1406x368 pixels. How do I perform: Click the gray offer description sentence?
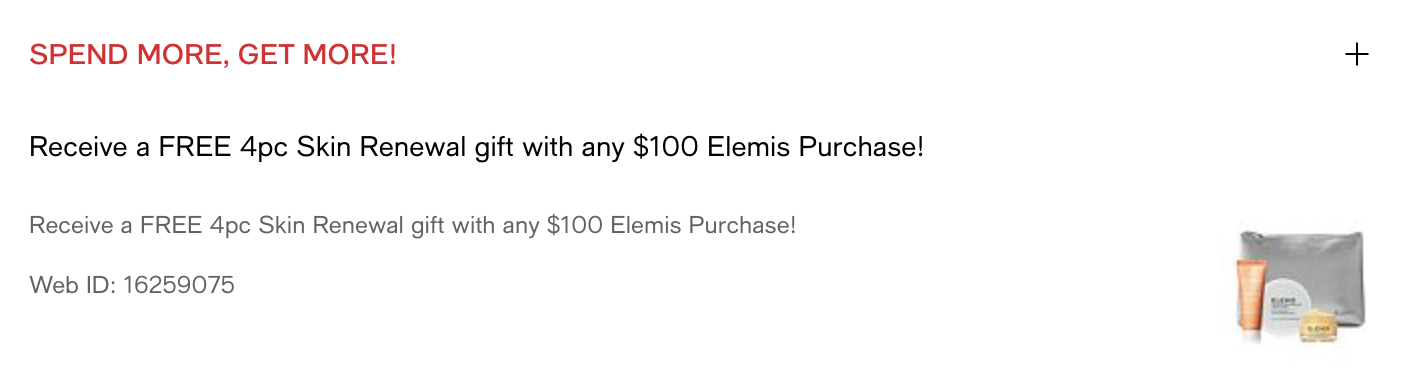[413, 225]
